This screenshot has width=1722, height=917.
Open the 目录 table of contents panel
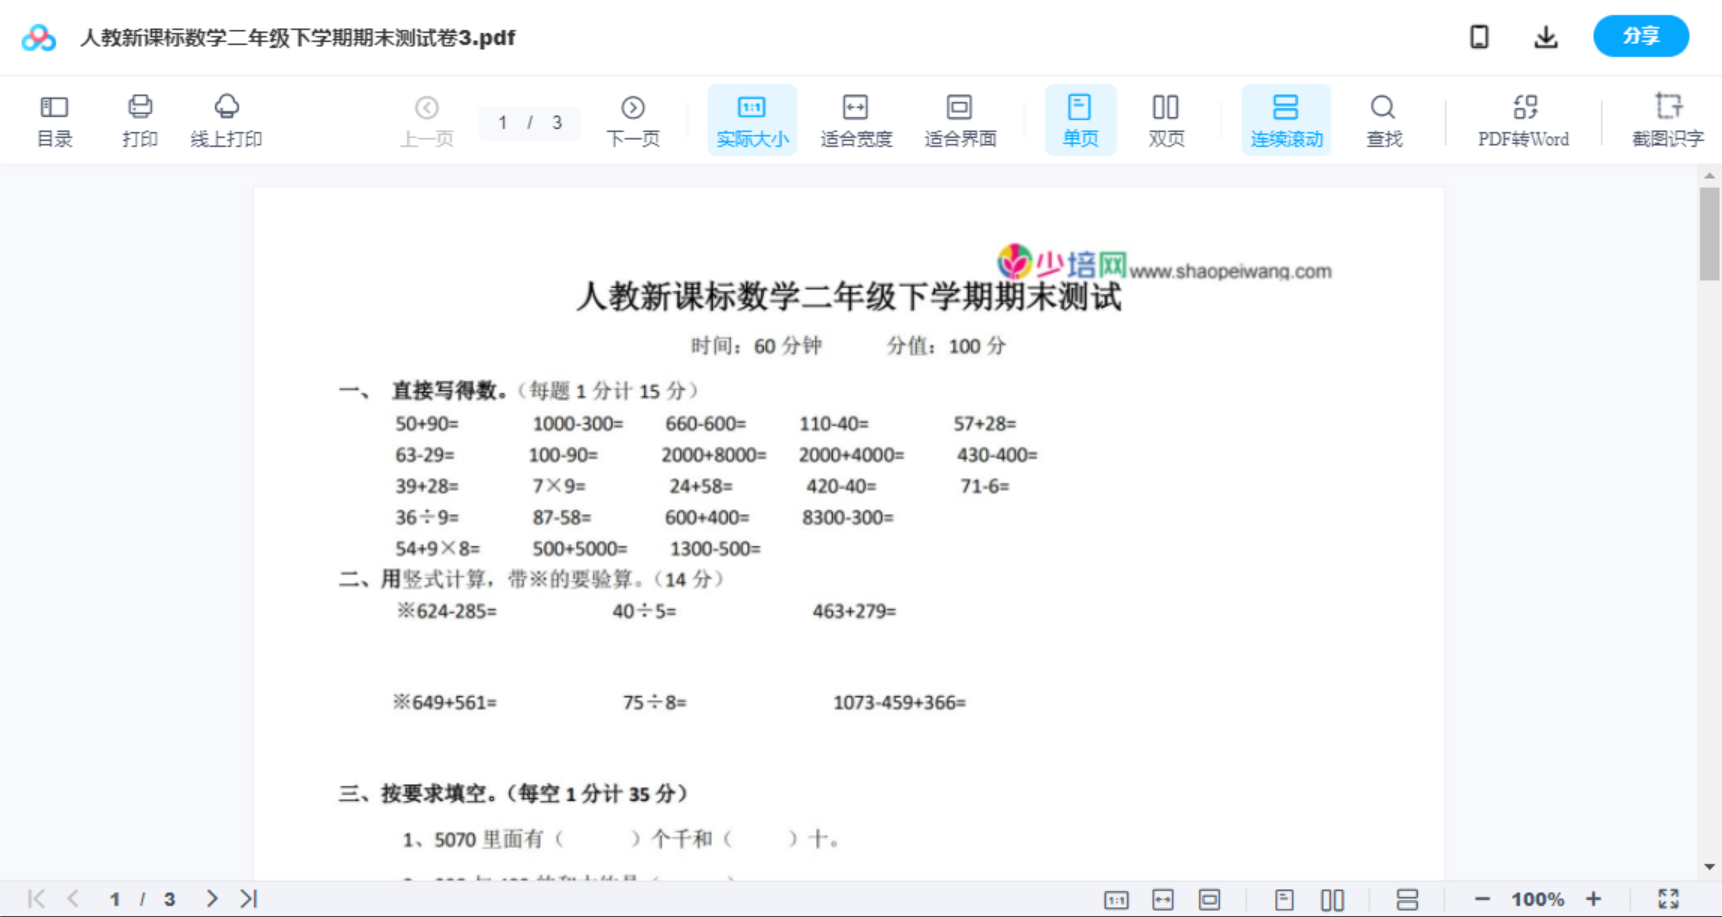tap(54, 119)
